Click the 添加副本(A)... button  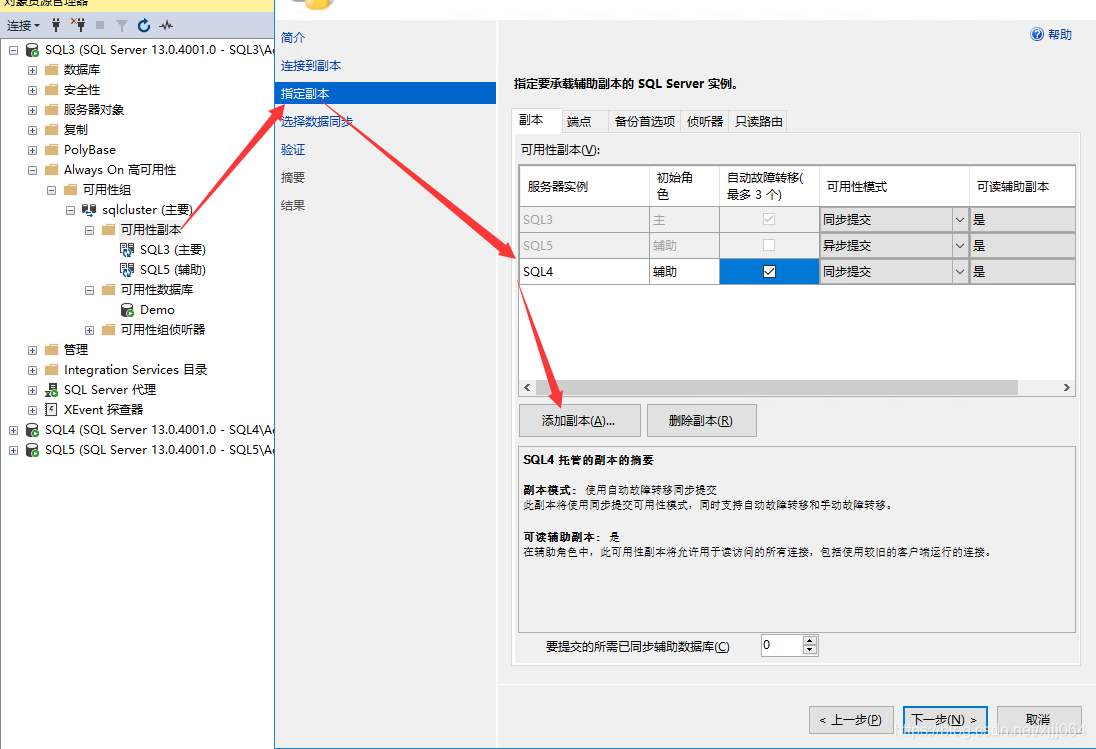point(579,421)
